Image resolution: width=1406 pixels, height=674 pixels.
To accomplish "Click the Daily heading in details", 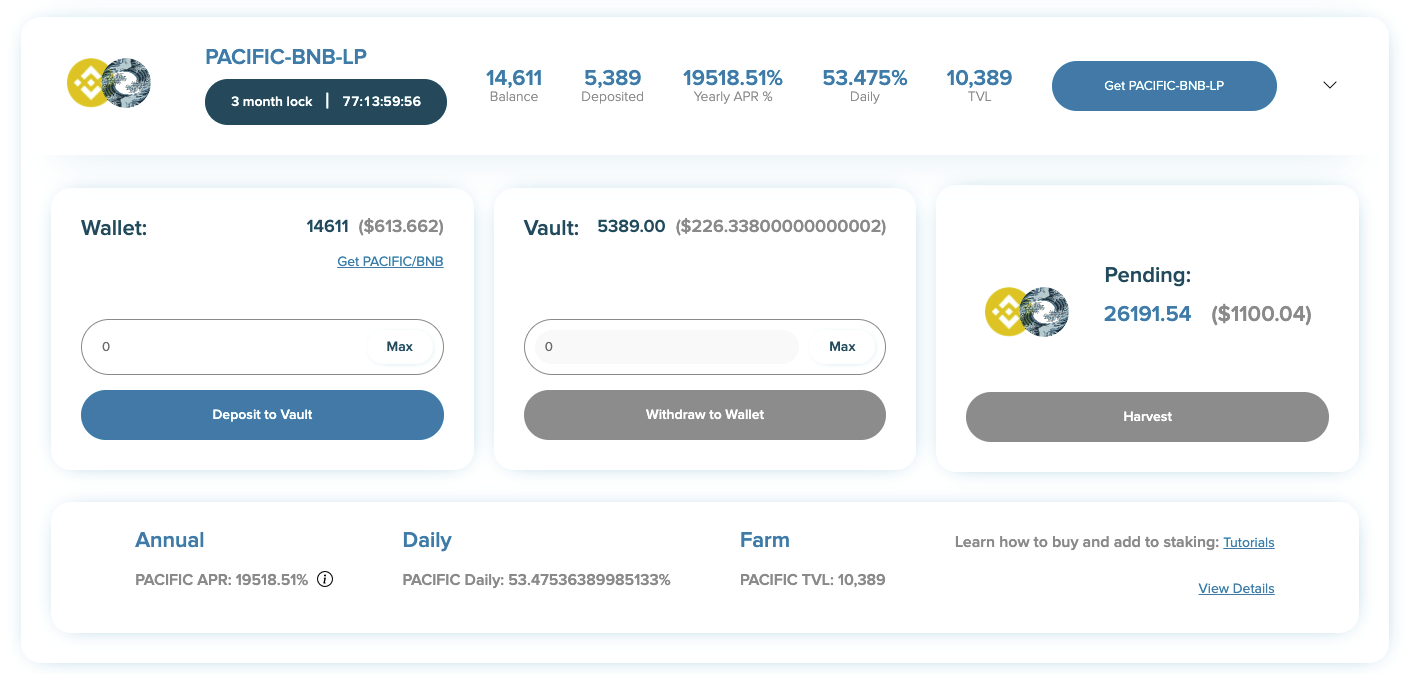I will click(x=427, y=540).
